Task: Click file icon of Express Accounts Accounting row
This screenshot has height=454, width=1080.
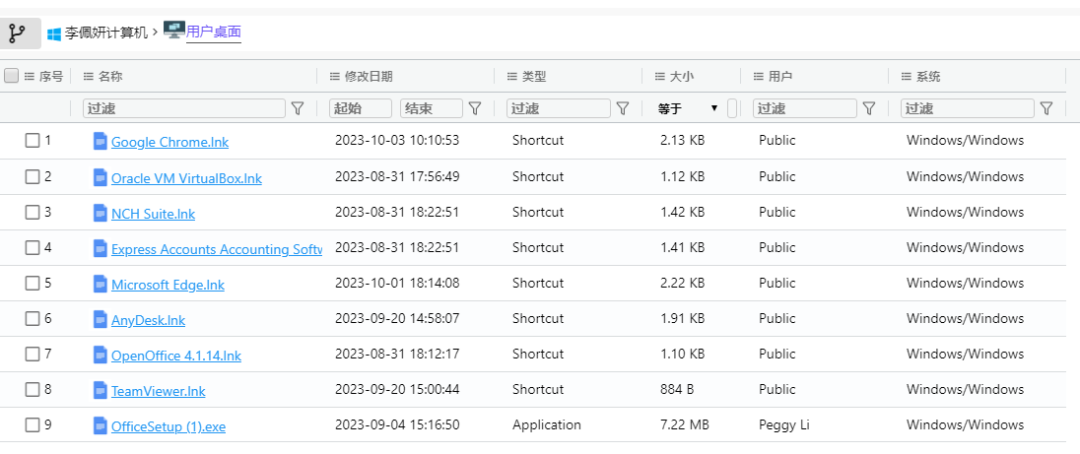Action: [x=101, y=248]
